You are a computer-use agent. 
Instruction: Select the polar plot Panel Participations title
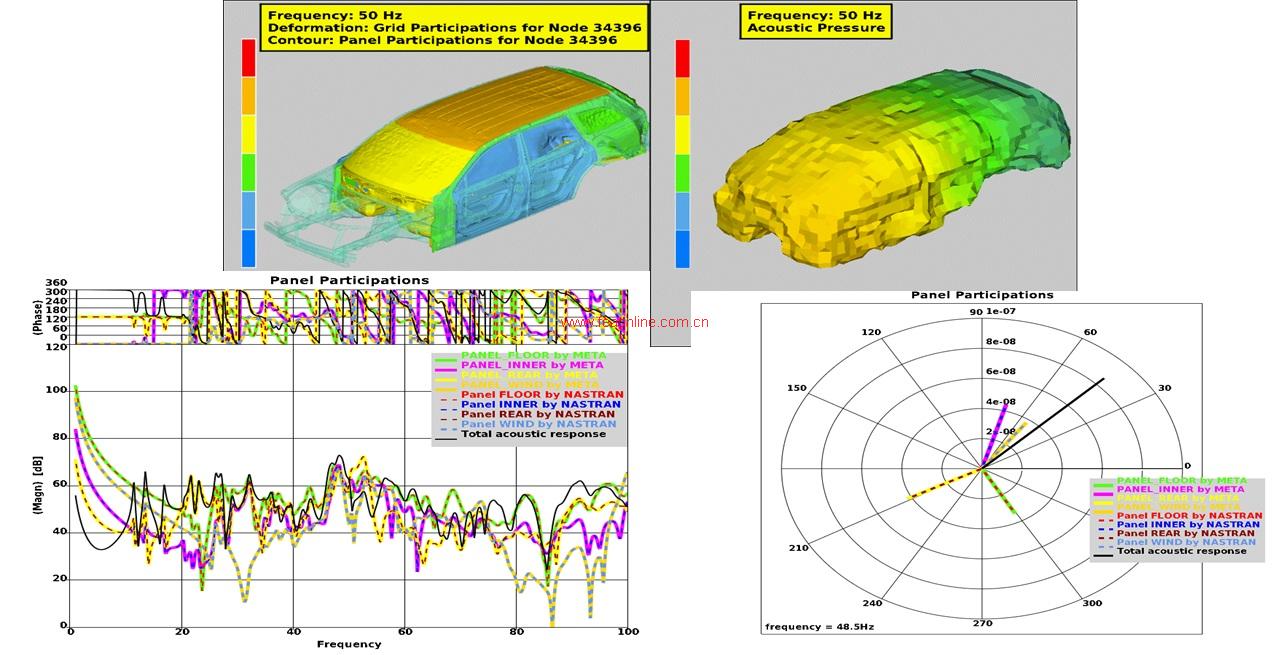tap(981, 295)
